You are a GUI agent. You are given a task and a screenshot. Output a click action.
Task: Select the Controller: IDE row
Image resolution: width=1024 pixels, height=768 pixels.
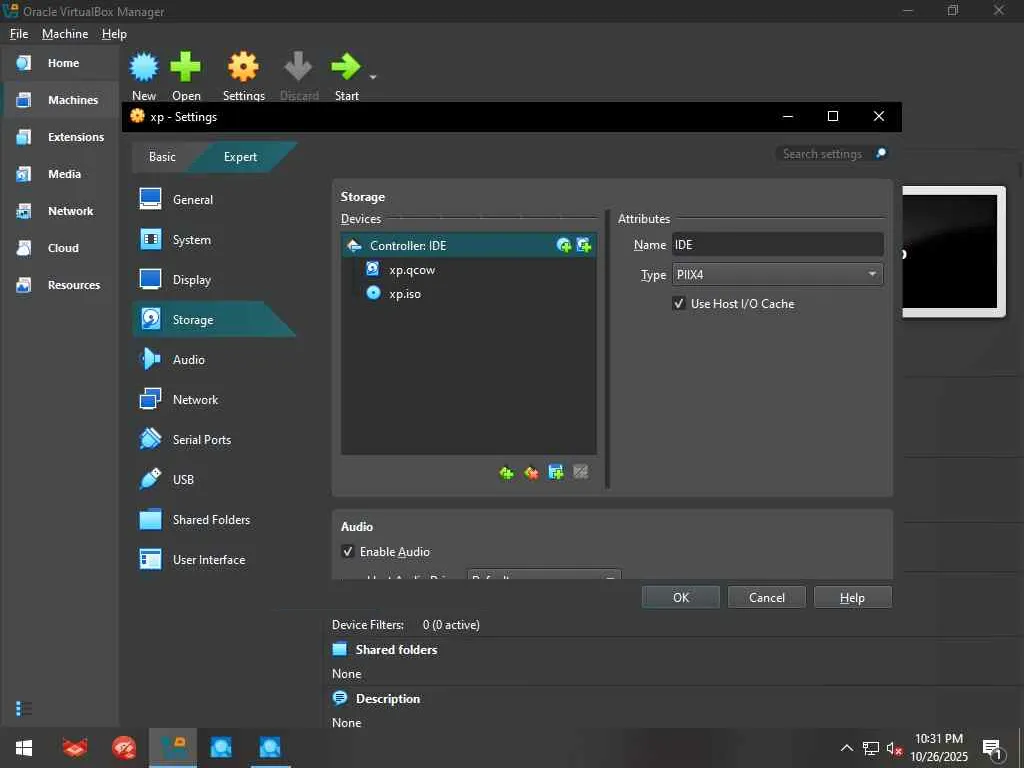pyautogui.click(x=468, y=246)
